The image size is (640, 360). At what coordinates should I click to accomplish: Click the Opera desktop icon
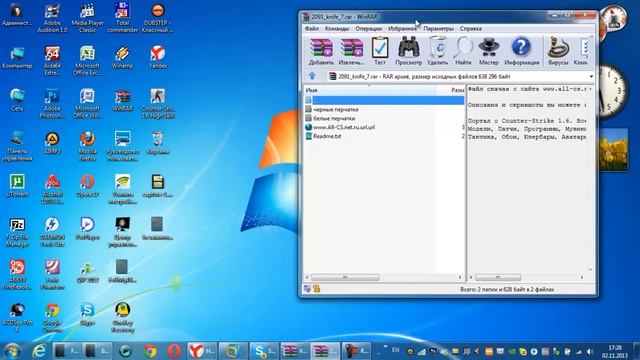(x=87, y=186)
